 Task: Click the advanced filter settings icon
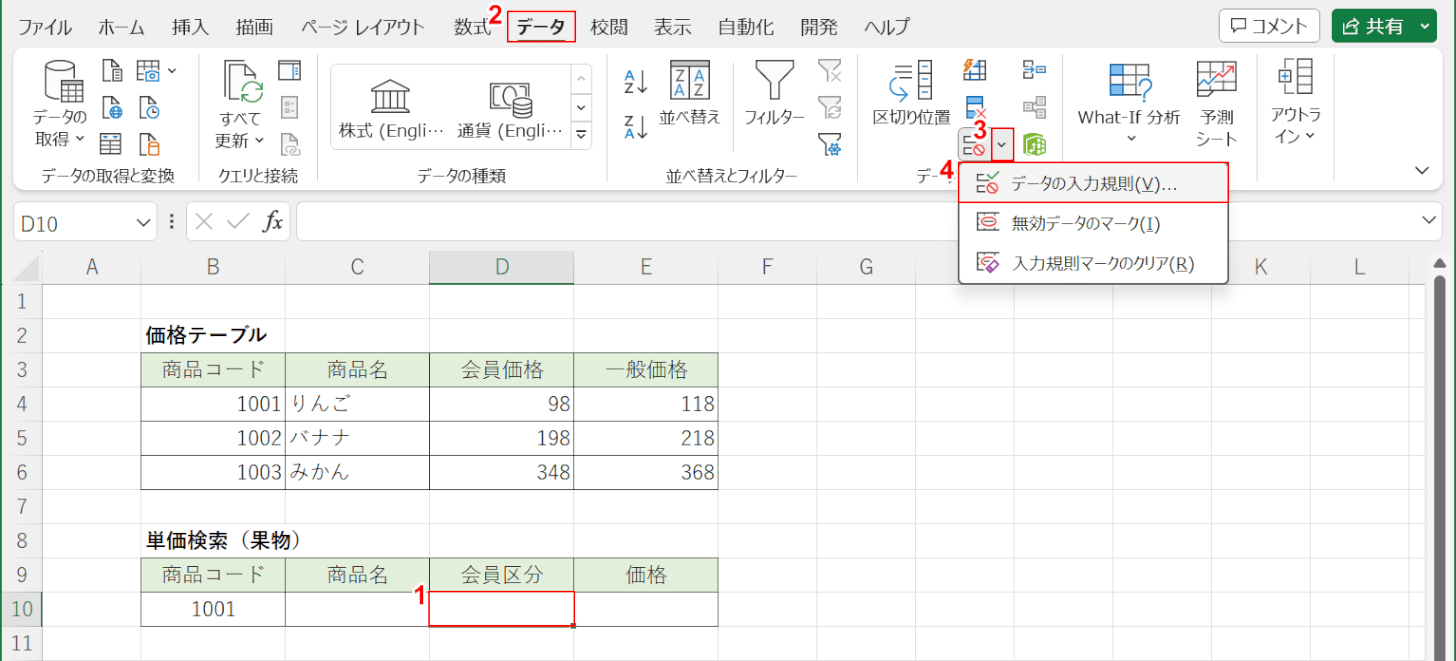(829, 145)
